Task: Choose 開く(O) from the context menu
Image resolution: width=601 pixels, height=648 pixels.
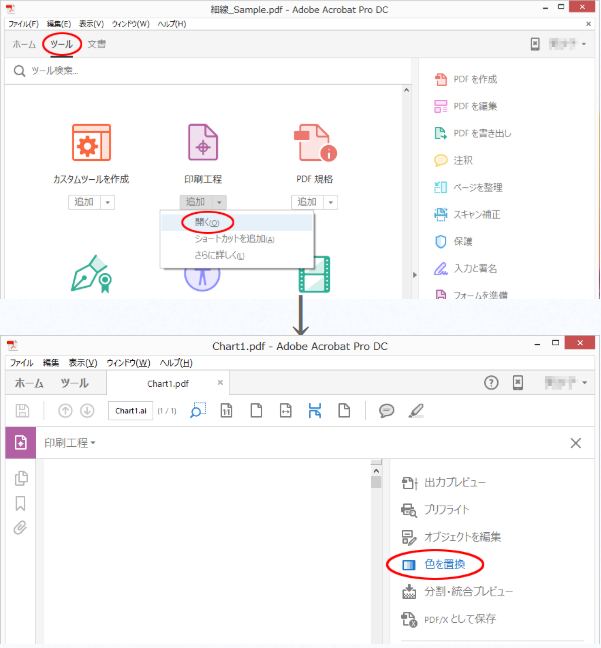Action: [x=237, y=222]
